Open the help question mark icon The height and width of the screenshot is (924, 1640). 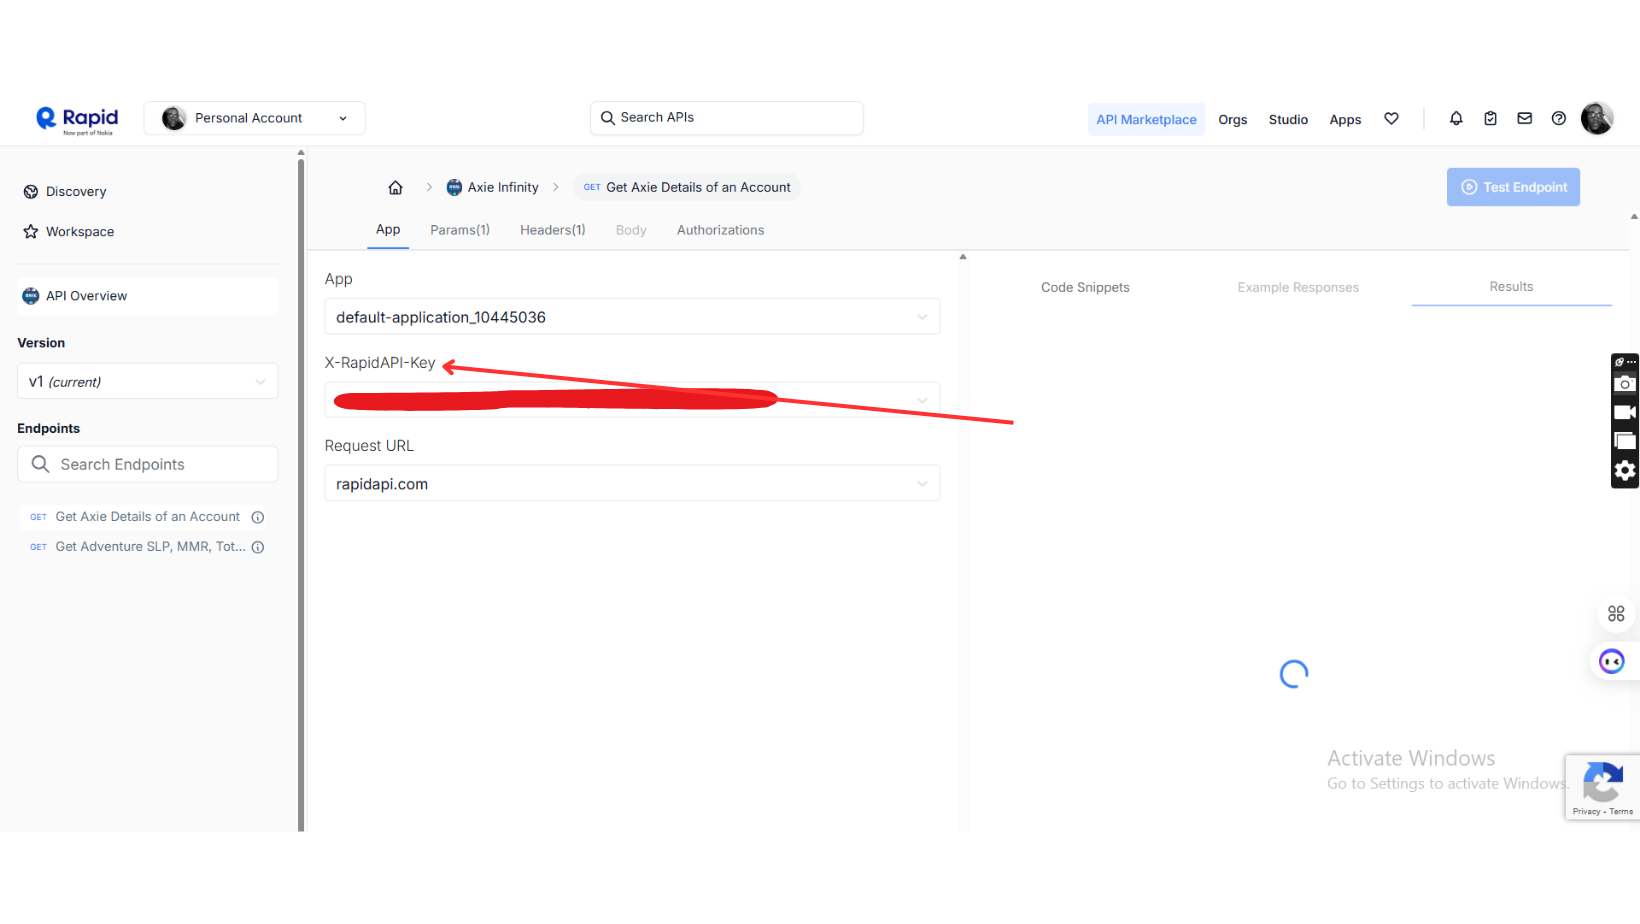(1558, 118)
